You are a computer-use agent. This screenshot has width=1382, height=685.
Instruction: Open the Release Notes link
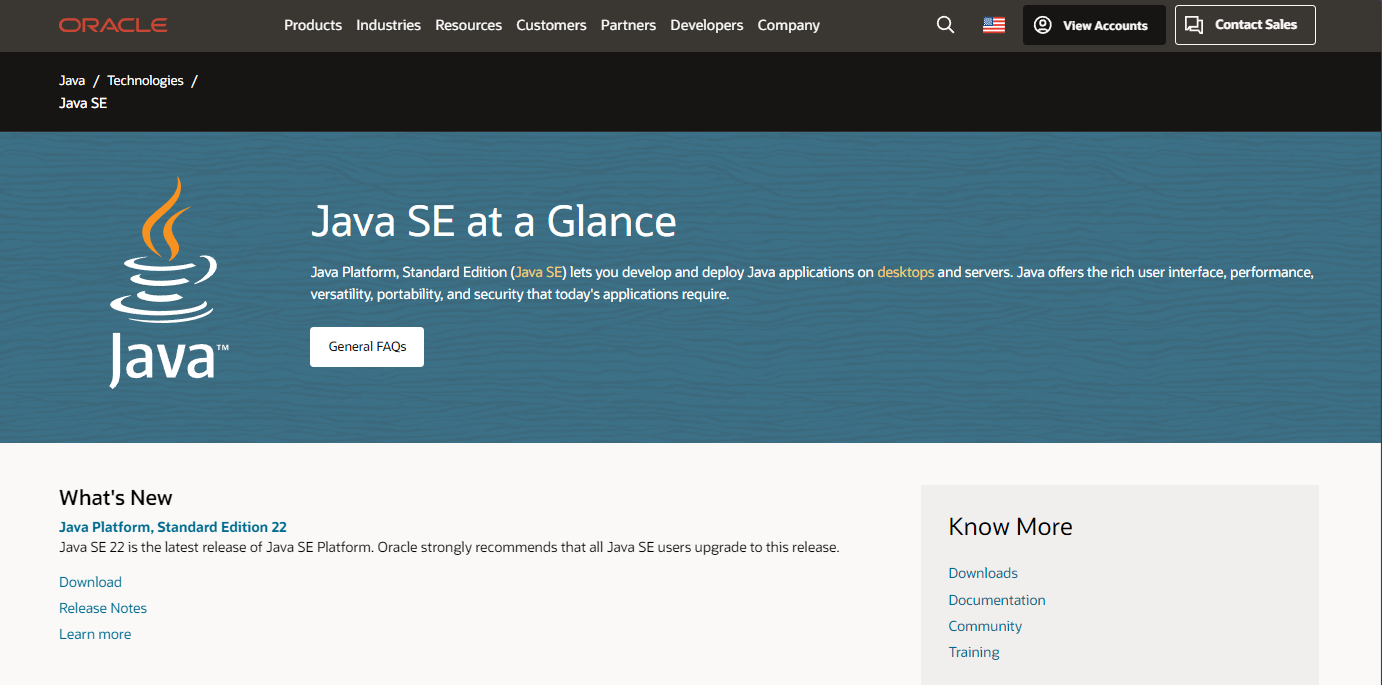(103, 608)
